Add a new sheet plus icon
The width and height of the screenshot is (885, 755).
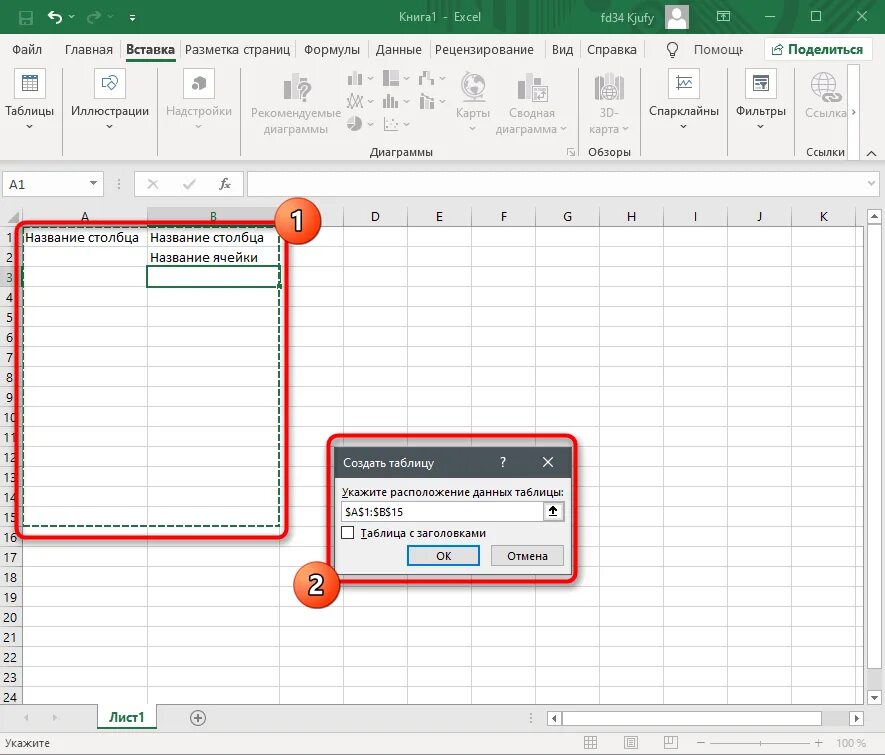(198, 718)
